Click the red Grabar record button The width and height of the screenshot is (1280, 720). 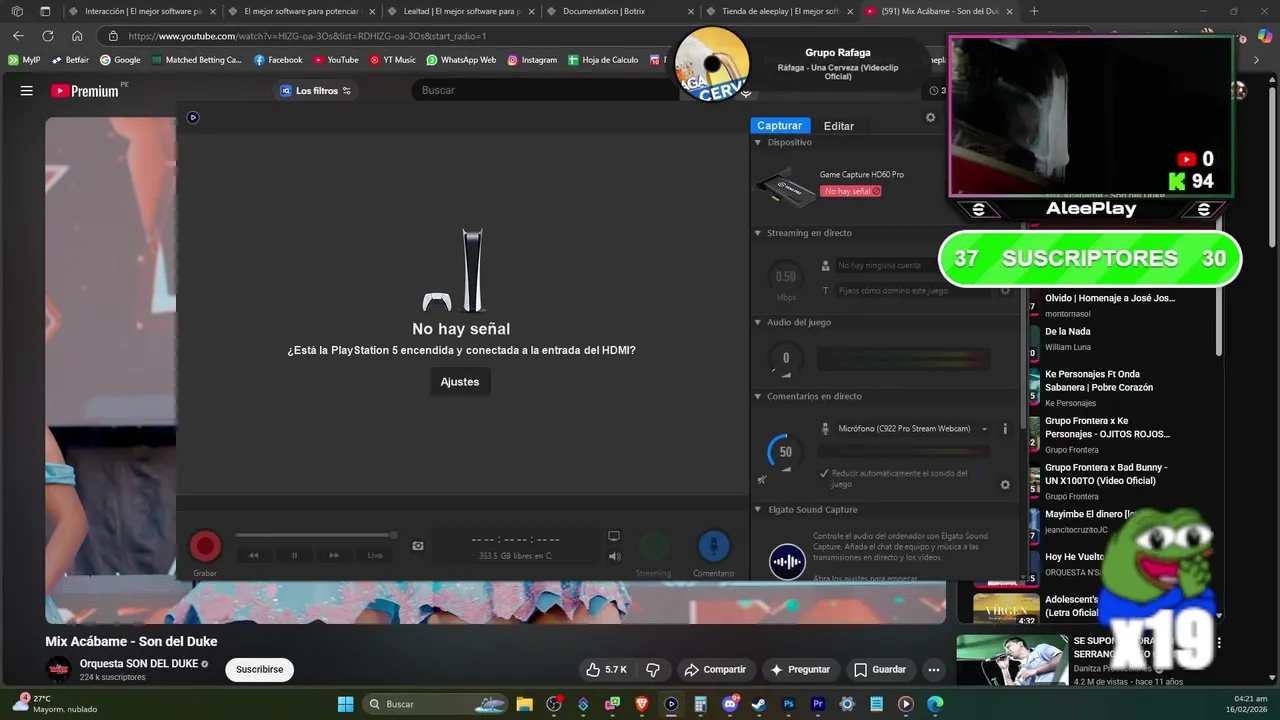tap(205, 546)
